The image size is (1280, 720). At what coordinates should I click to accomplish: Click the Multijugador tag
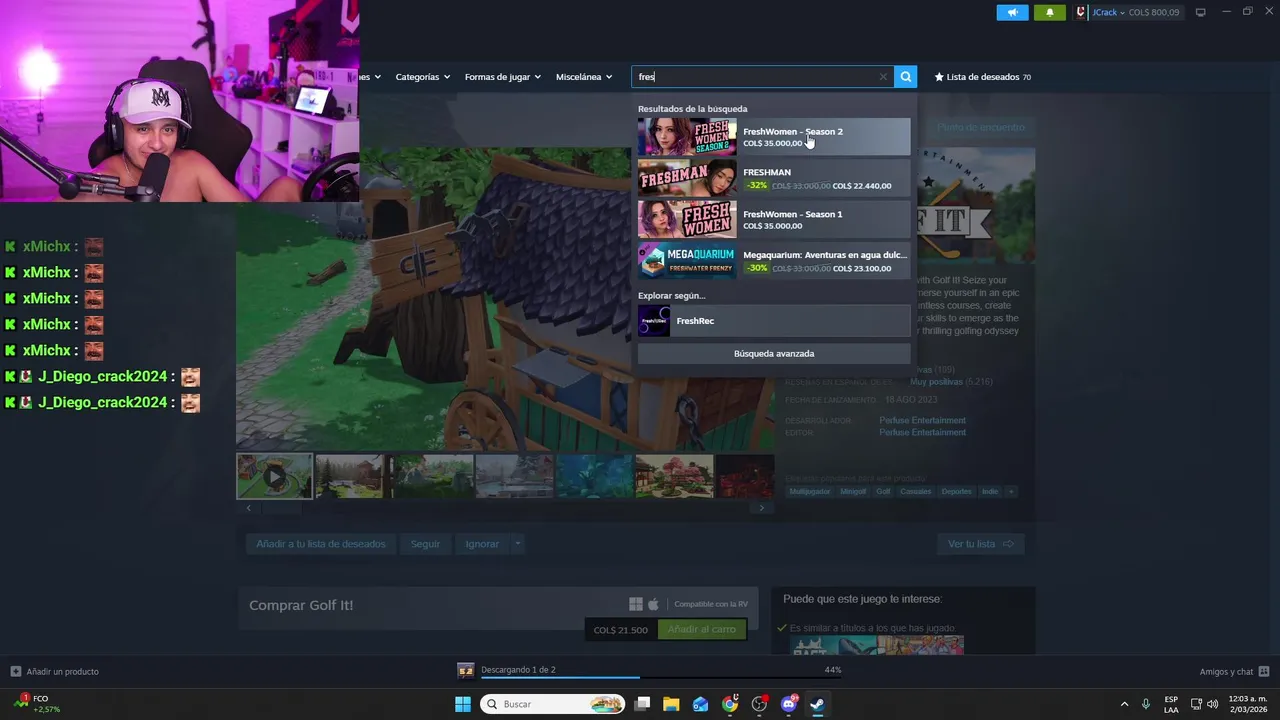coord(810,491)
